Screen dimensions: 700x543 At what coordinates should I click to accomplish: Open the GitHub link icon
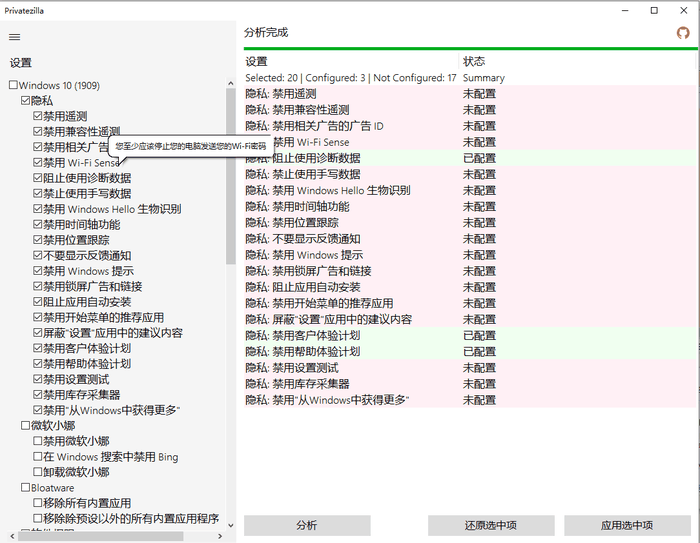(x=683, y=33)
